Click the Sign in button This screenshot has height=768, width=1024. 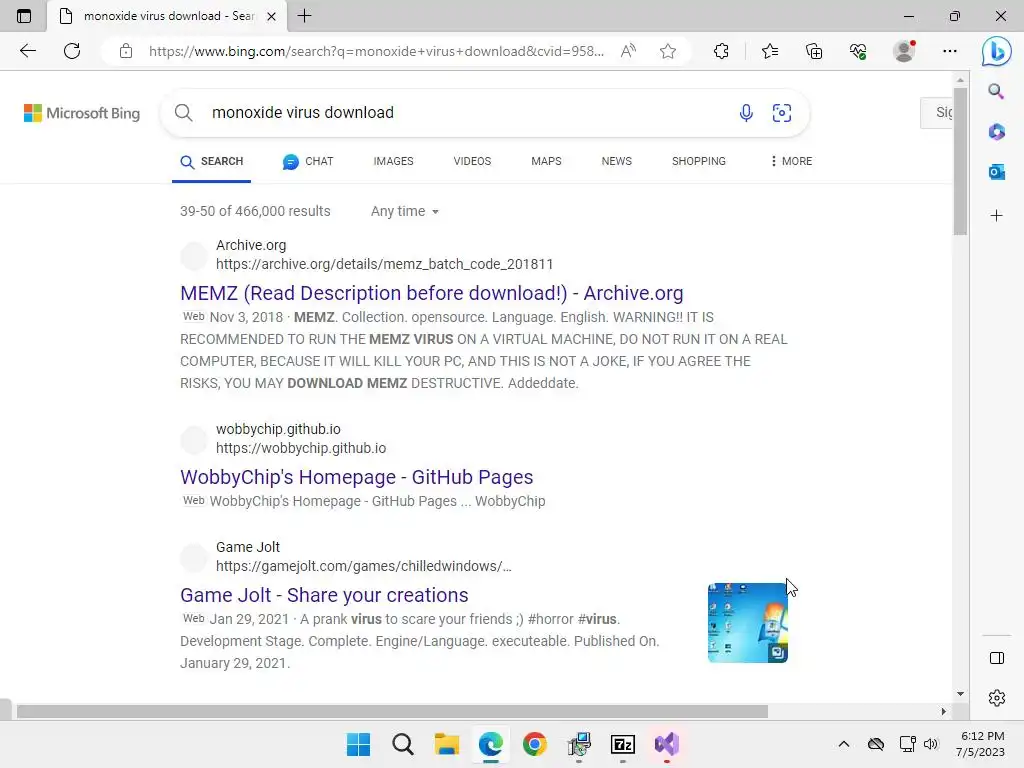tap(936, 112)
